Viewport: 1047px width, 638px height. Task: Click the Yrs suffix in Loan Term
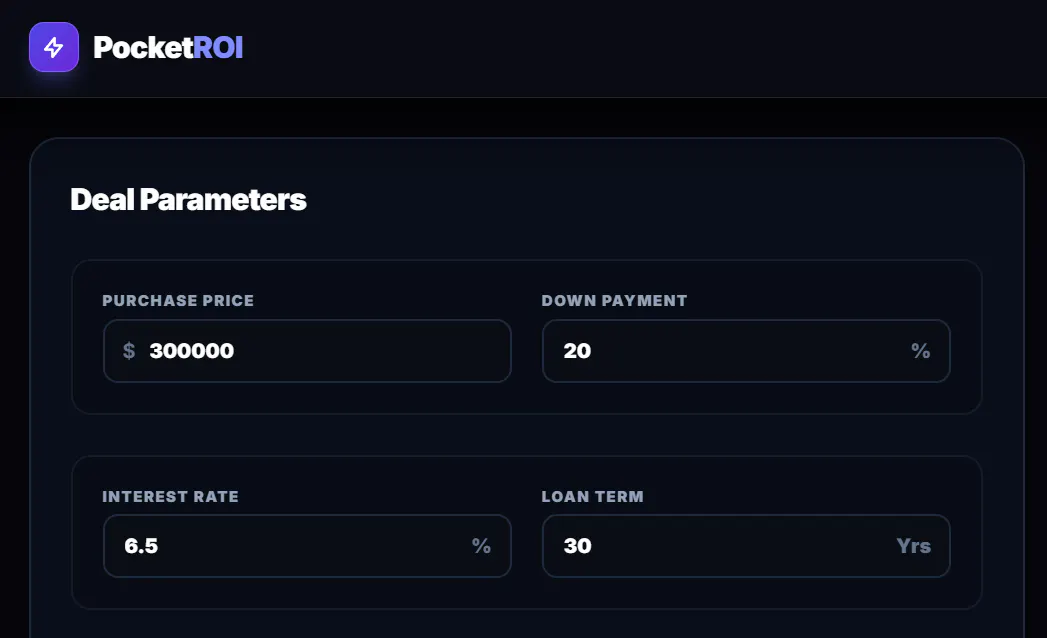click(913, 546)
